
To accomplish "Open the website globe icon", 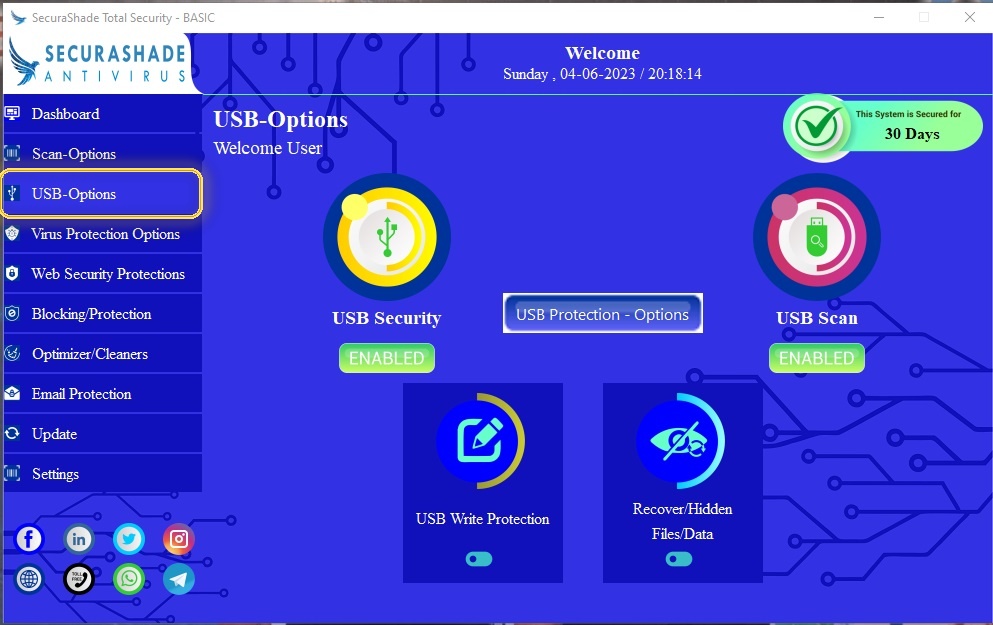I will click(29, 579).
